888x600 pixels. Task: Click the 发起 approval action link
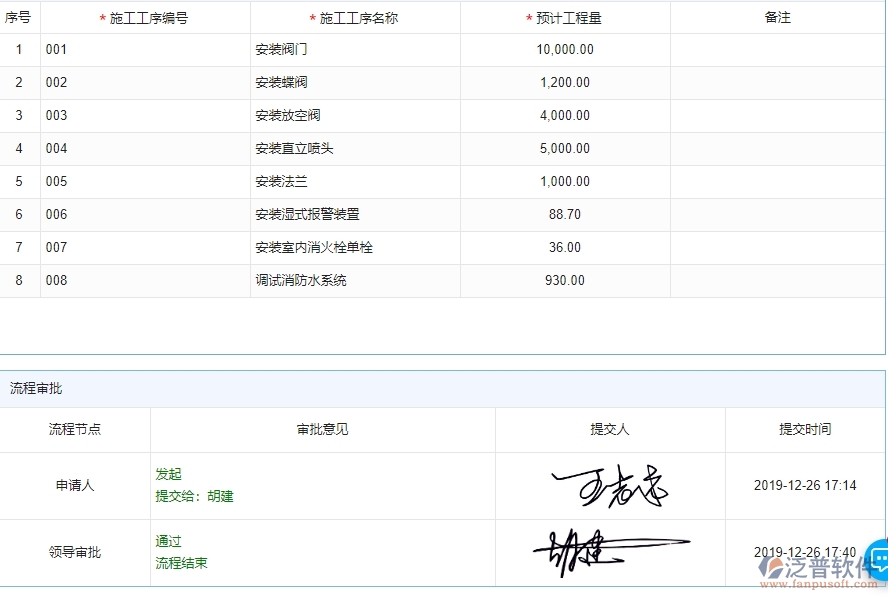[168, 475]
